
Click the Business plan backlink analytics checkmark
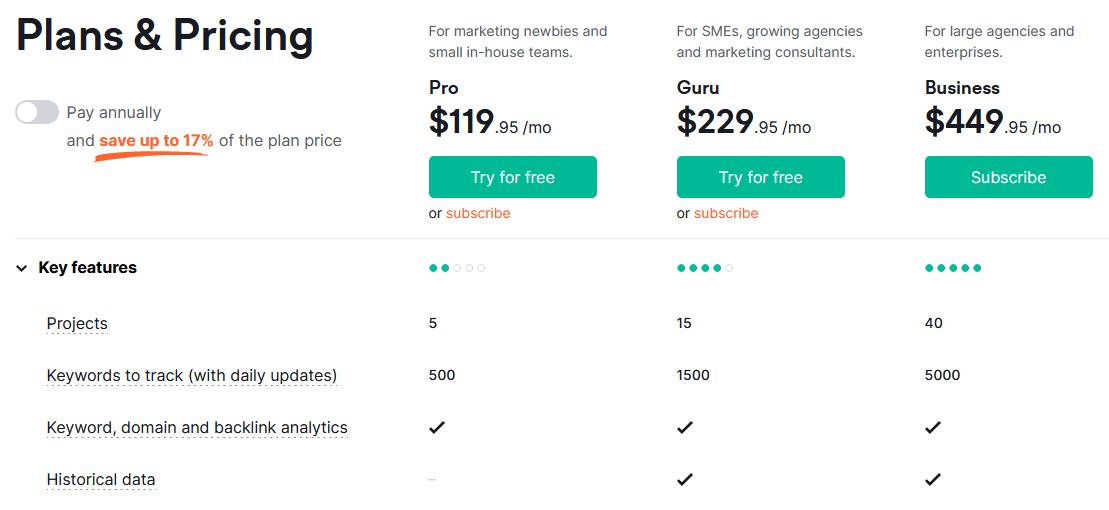click(x=933, y=427)
